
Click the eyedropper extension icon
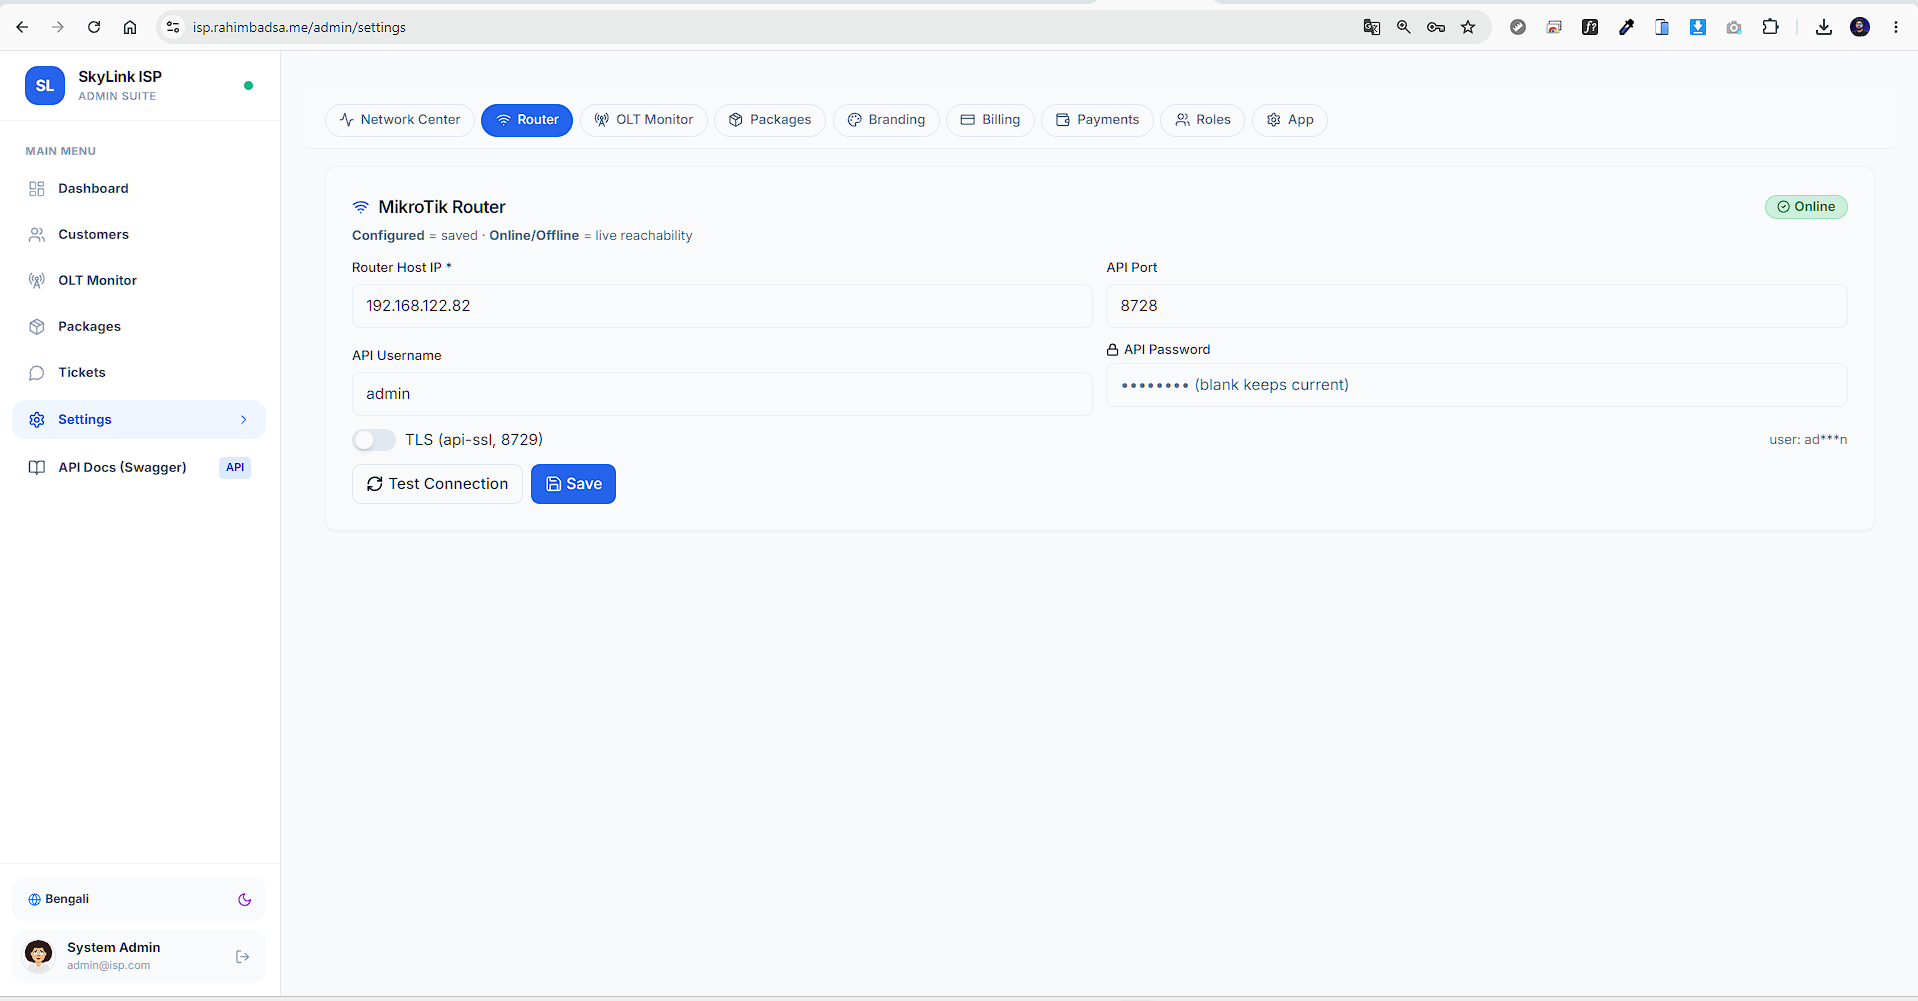[1626, 27]
